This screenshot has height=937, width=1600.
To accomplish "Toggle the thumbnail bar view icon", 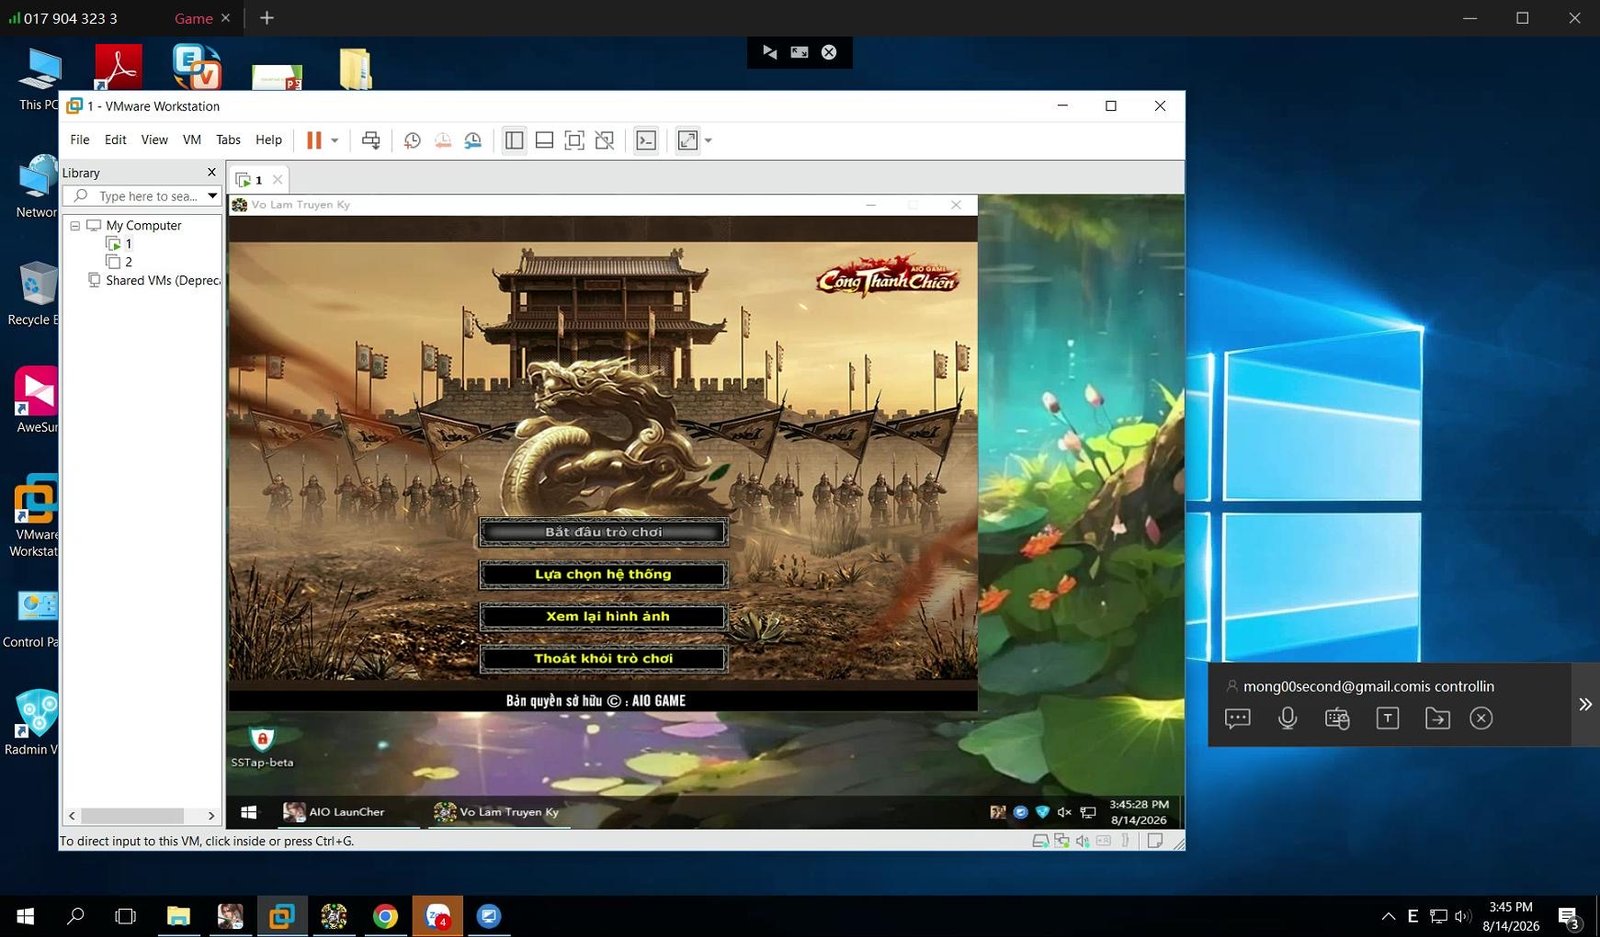I will pyautogui.click(x=544, y=141).
